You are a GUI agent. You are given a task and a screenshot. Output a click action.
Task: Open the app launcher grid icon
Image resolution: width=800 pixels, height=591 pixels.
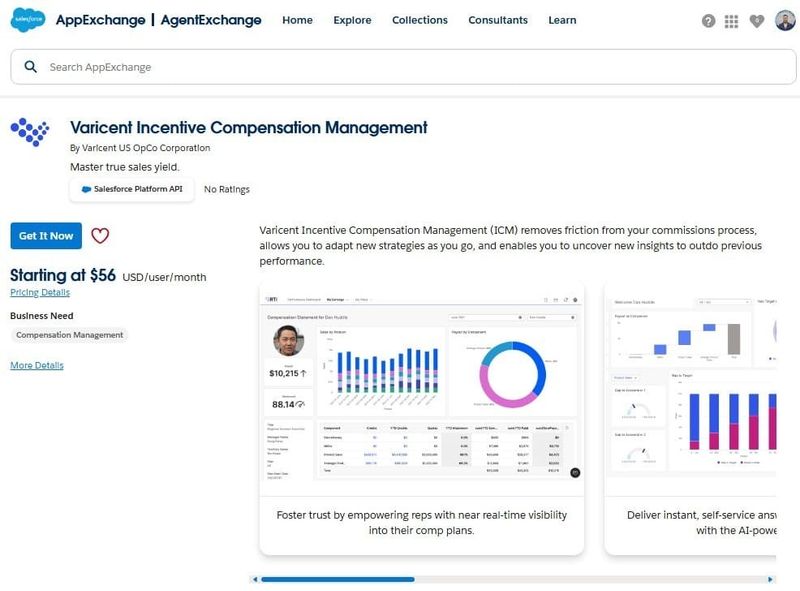coord(731,21)
